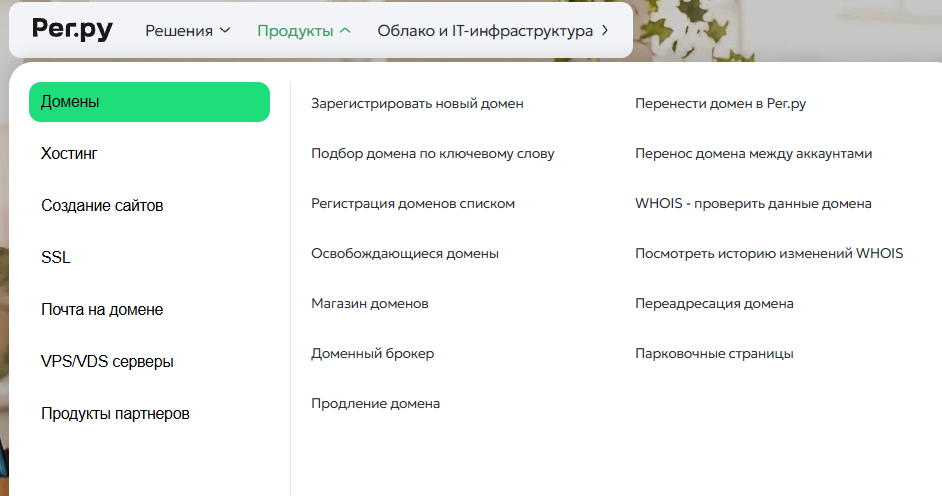This screenshot has height=496, width=942.
Task: Open Перенести домен в Рег.ру
Action: click(720, 104)
